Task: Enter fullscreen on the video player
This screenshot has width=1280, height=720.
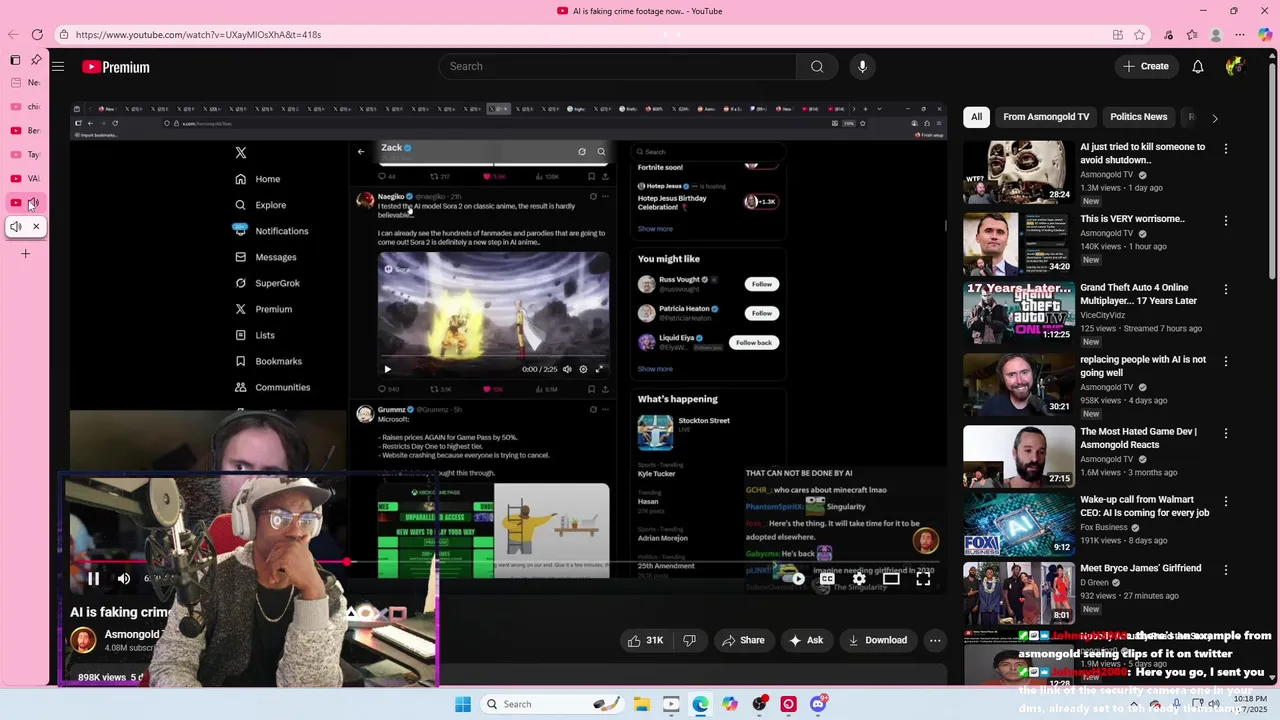Action: coord(923,578)
